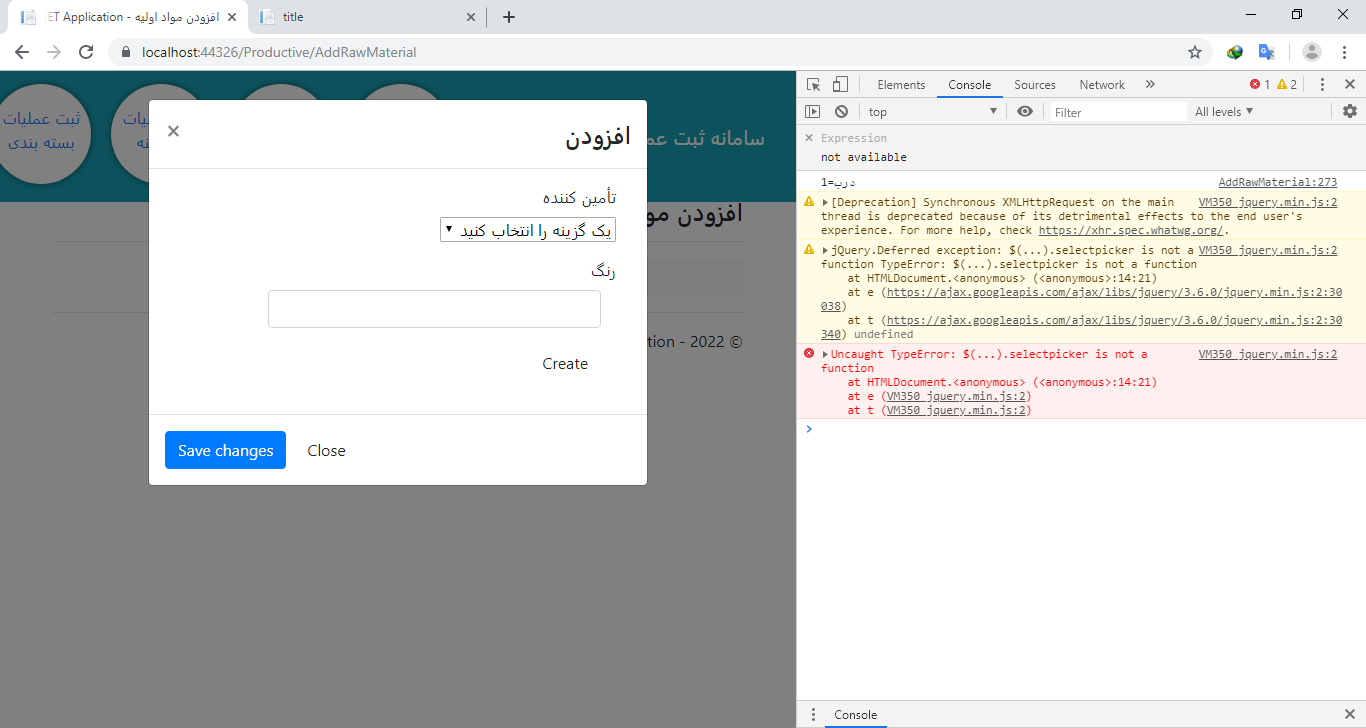Click the eye live expression icon

click(1024, 112)
